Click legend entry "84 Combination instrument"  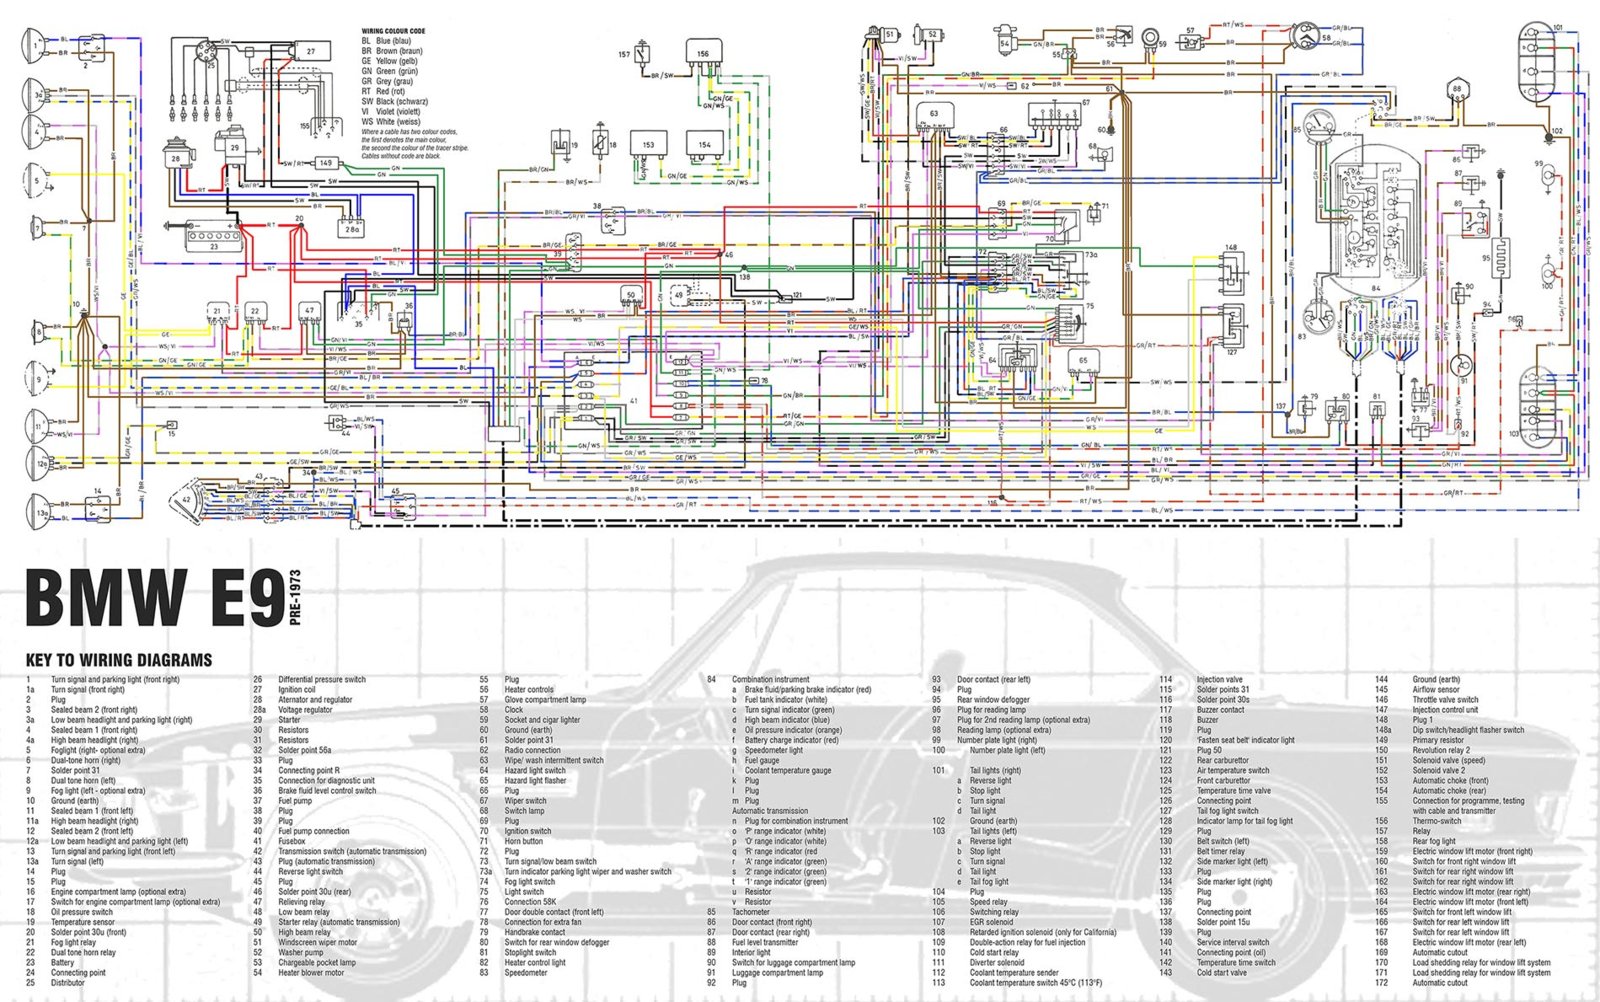point(758,679)
